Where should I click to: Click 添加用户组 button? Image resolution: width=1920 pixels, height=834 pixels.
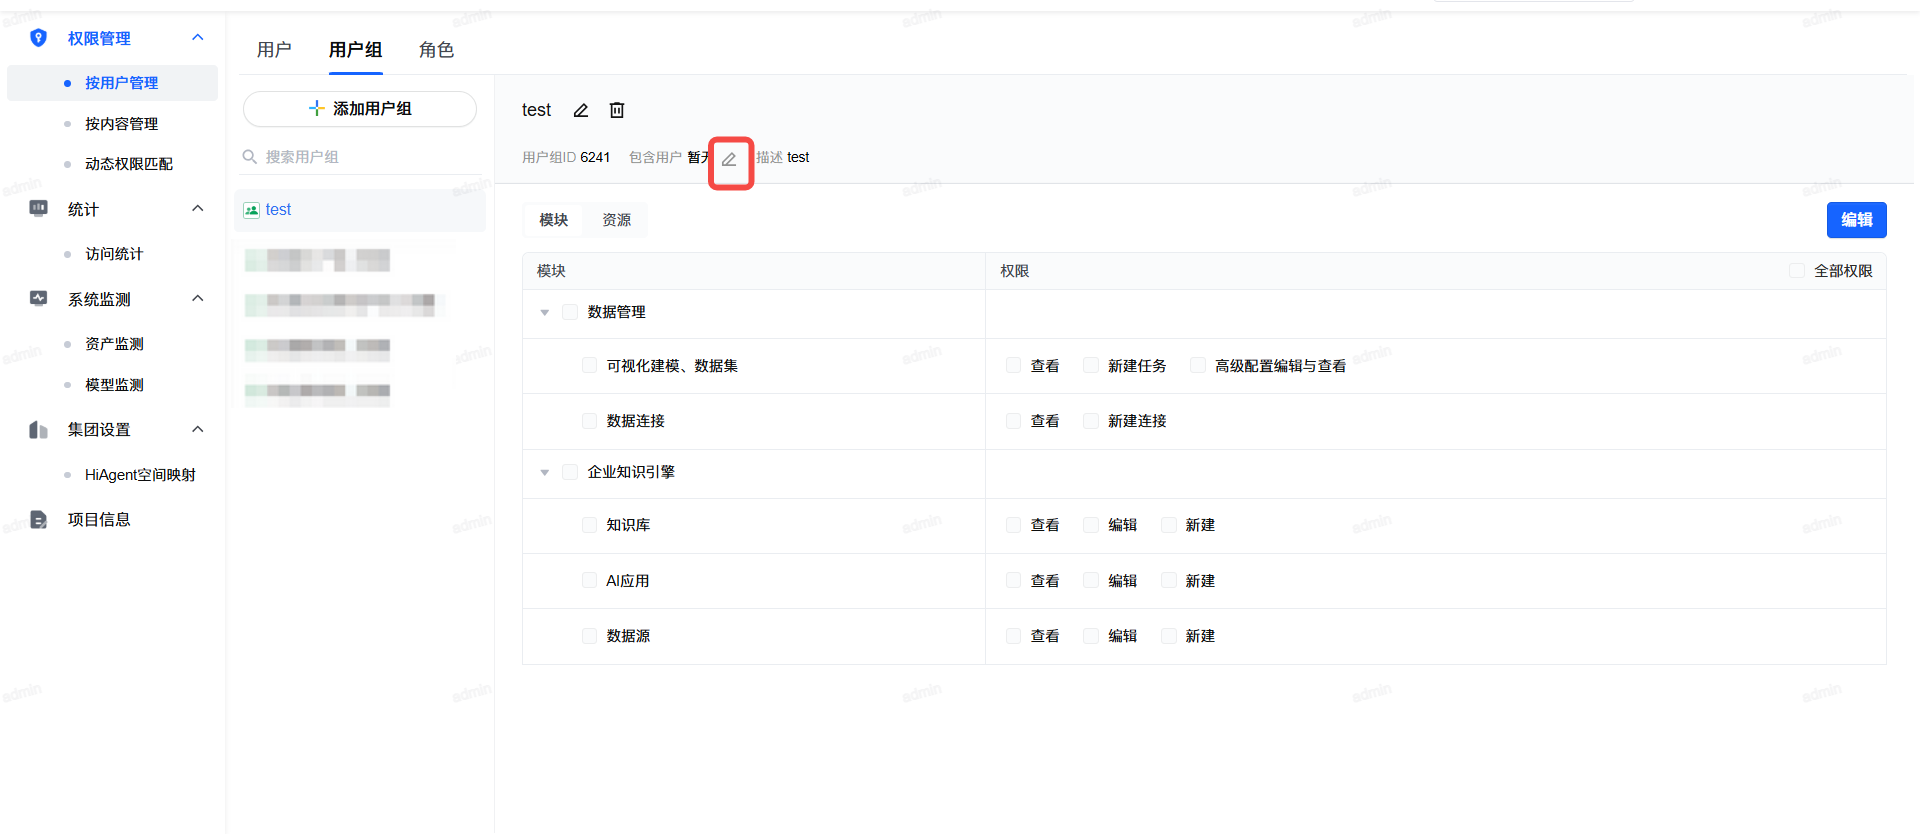click(360, 109)
